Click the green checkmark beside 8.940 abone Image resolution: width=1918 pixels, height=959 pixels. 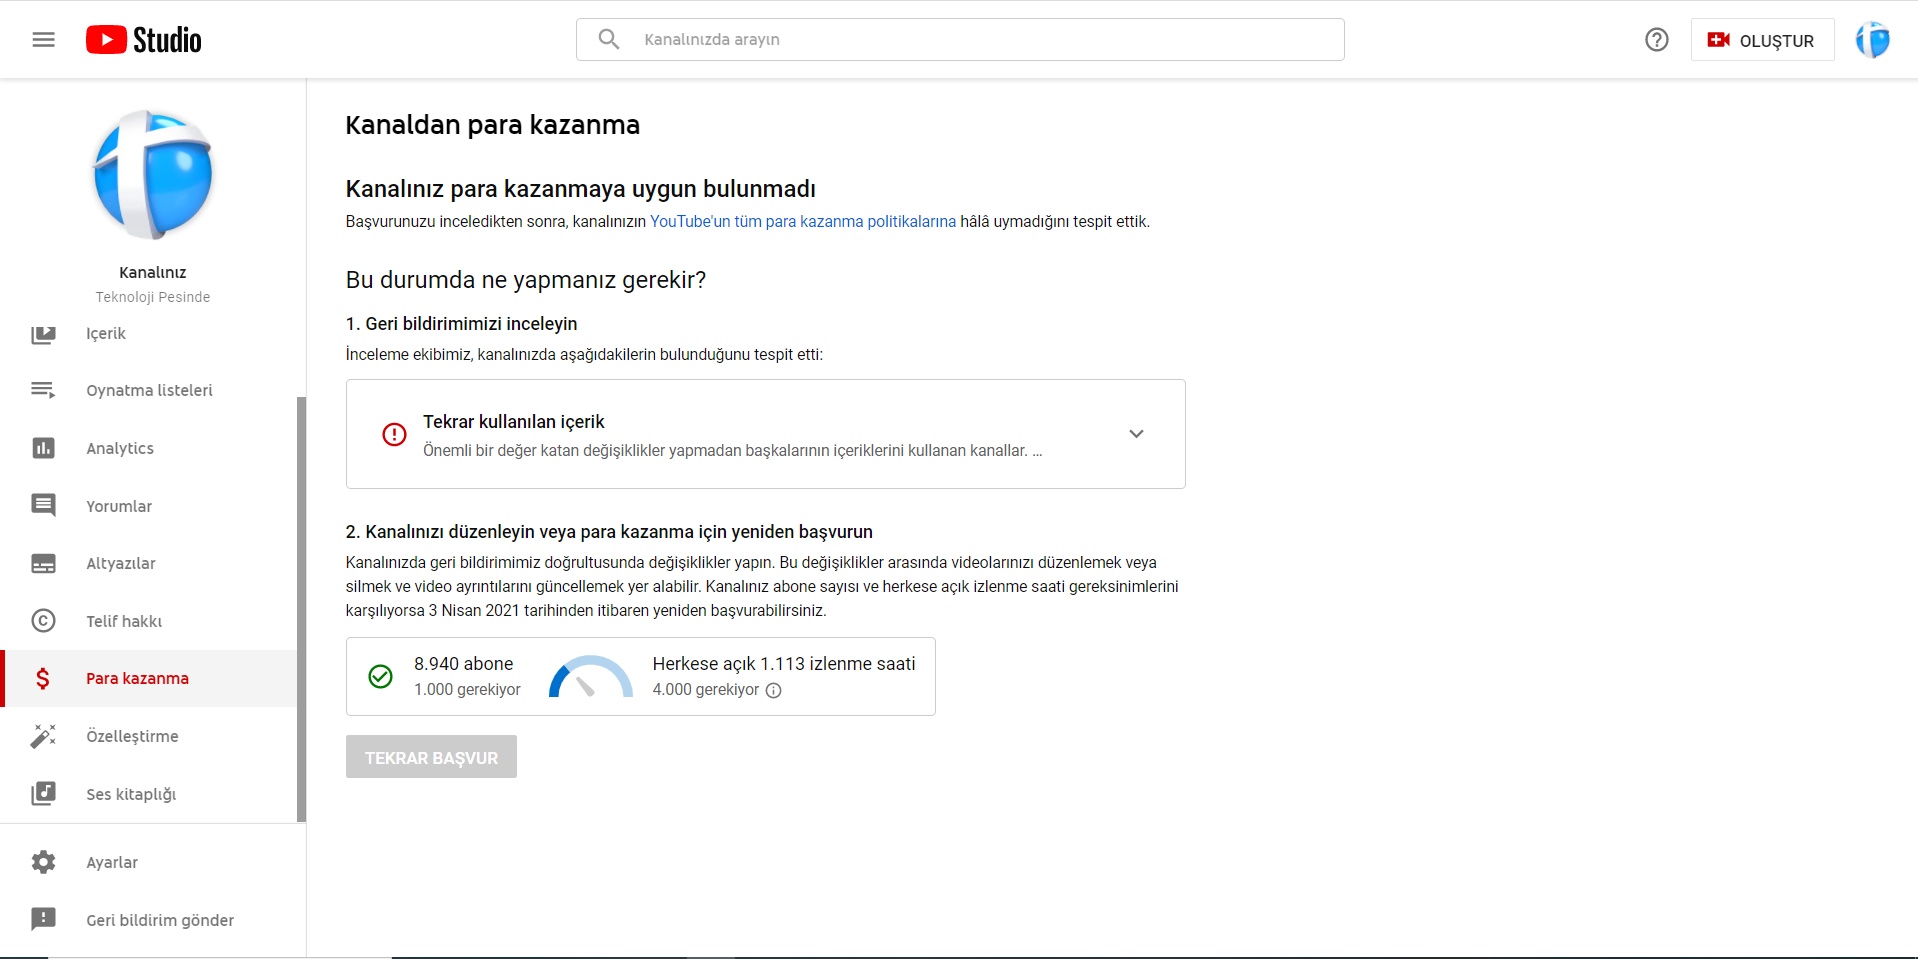[x=380, y=677]
